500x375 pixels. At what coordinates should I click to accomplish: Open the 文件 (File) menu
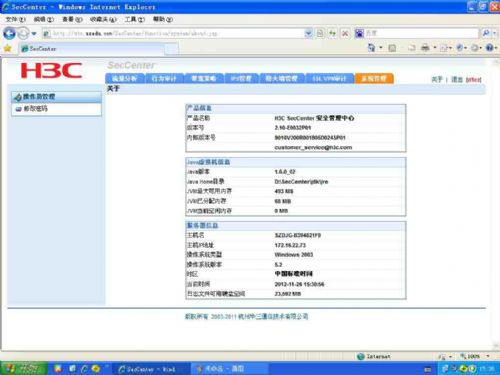[x=15, y=19]
